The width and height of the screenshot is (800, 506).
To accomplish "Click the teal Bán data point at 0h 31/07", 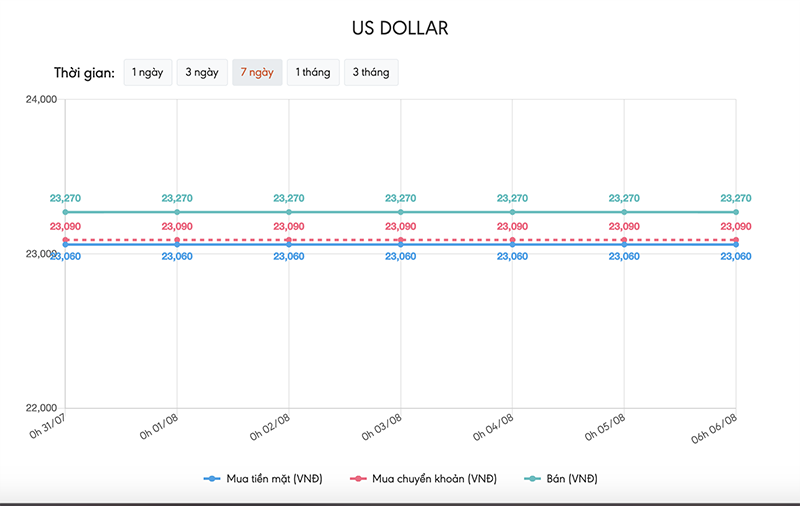I will click(66, 212).
